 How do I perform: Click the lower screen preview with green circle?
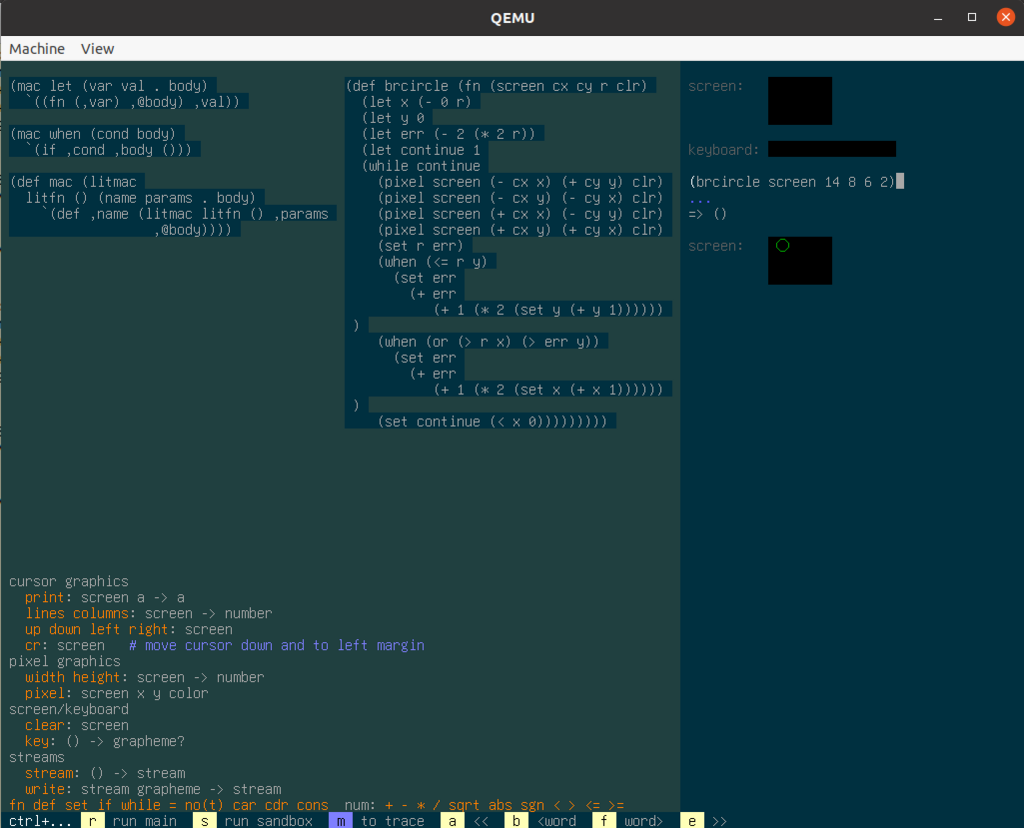[799, 261]
